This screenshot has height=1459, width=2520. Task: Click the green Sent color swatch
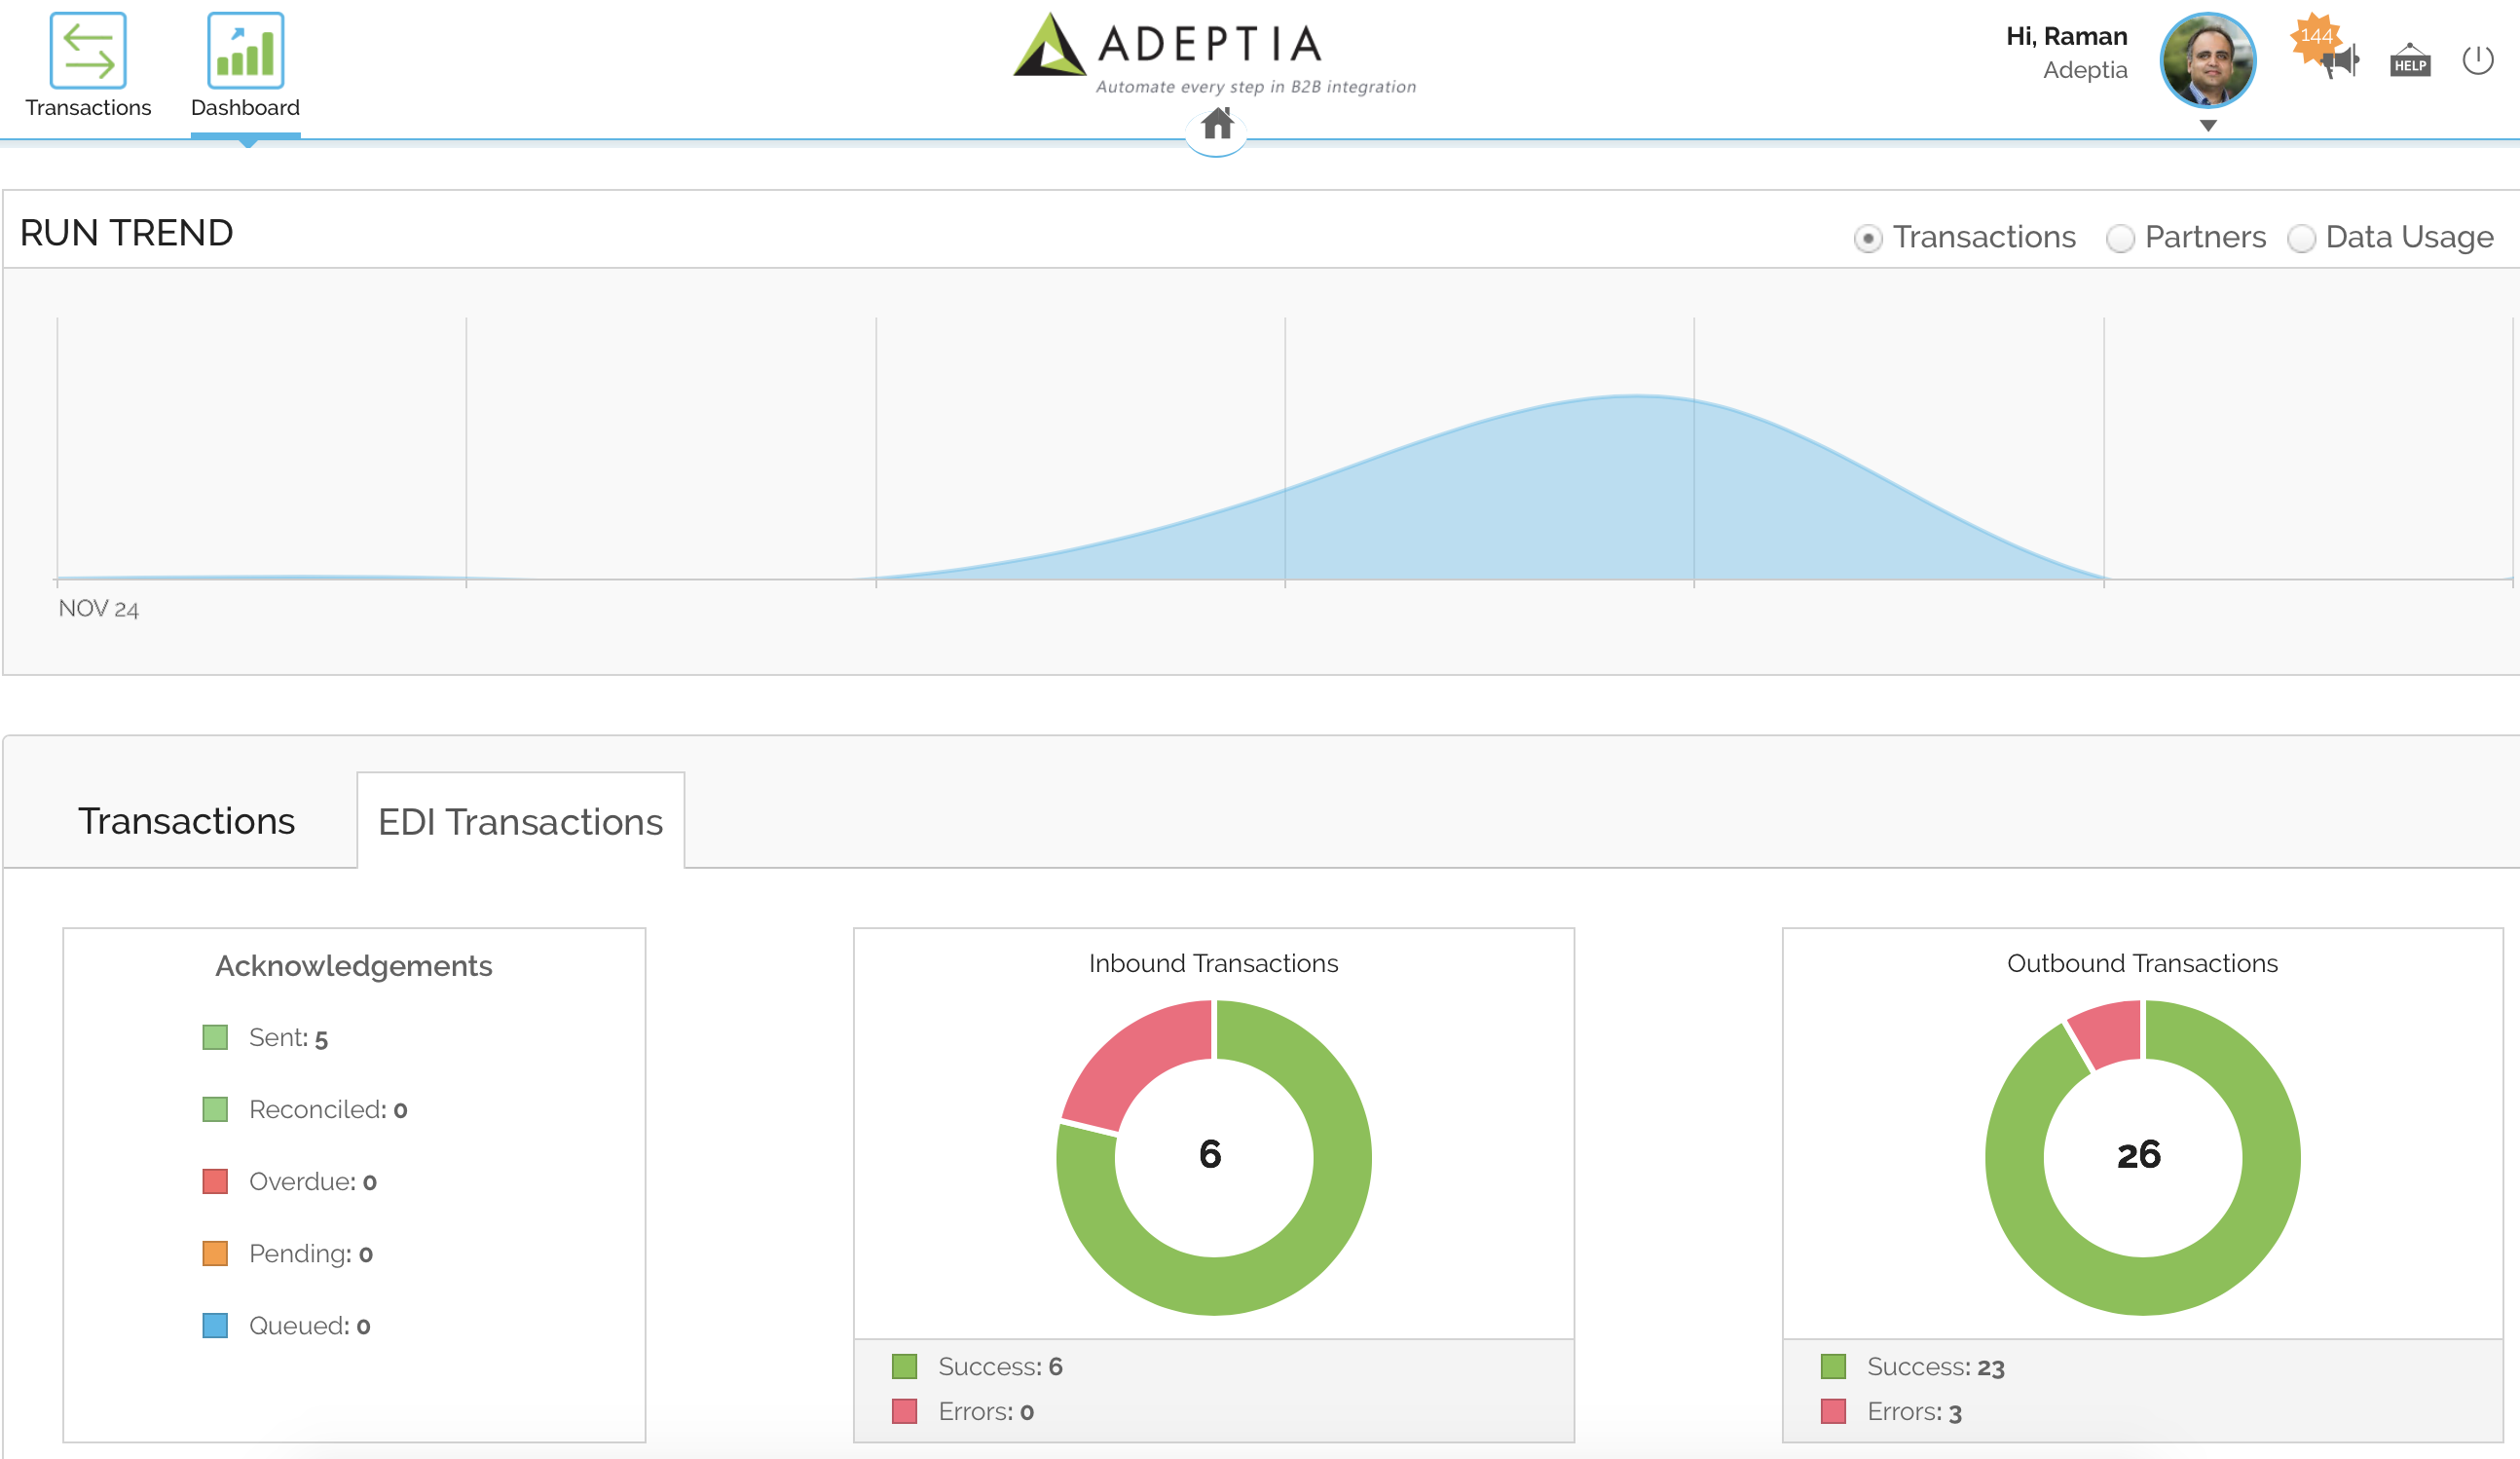[x=215, y=1037]
